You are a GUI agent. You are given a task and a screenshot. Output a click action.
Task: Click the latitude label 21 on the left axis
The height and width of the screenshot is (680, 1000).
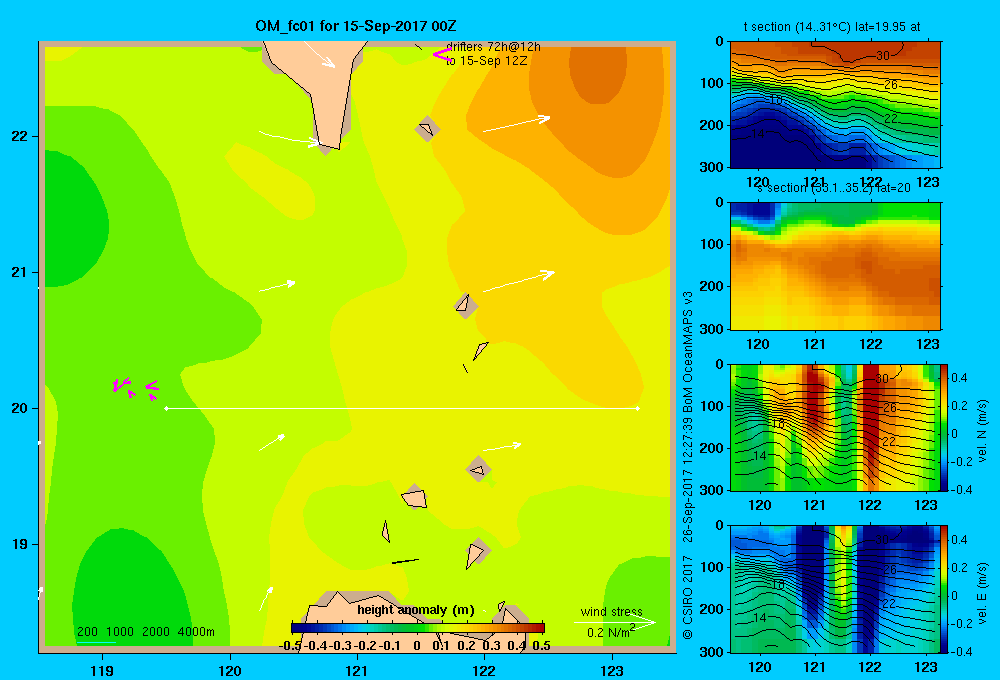point(20,272)
